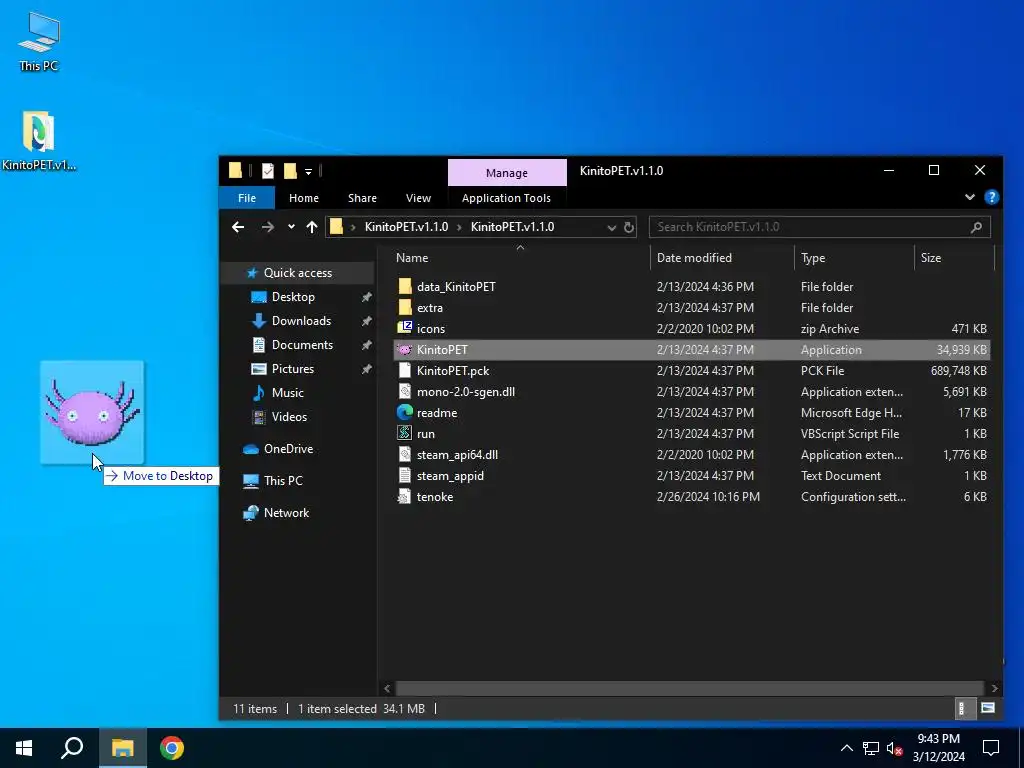Show hidden tray icons chevron
Image resolution: width=1024 pixels, height=768 pixels.
[x=846, y=748]
